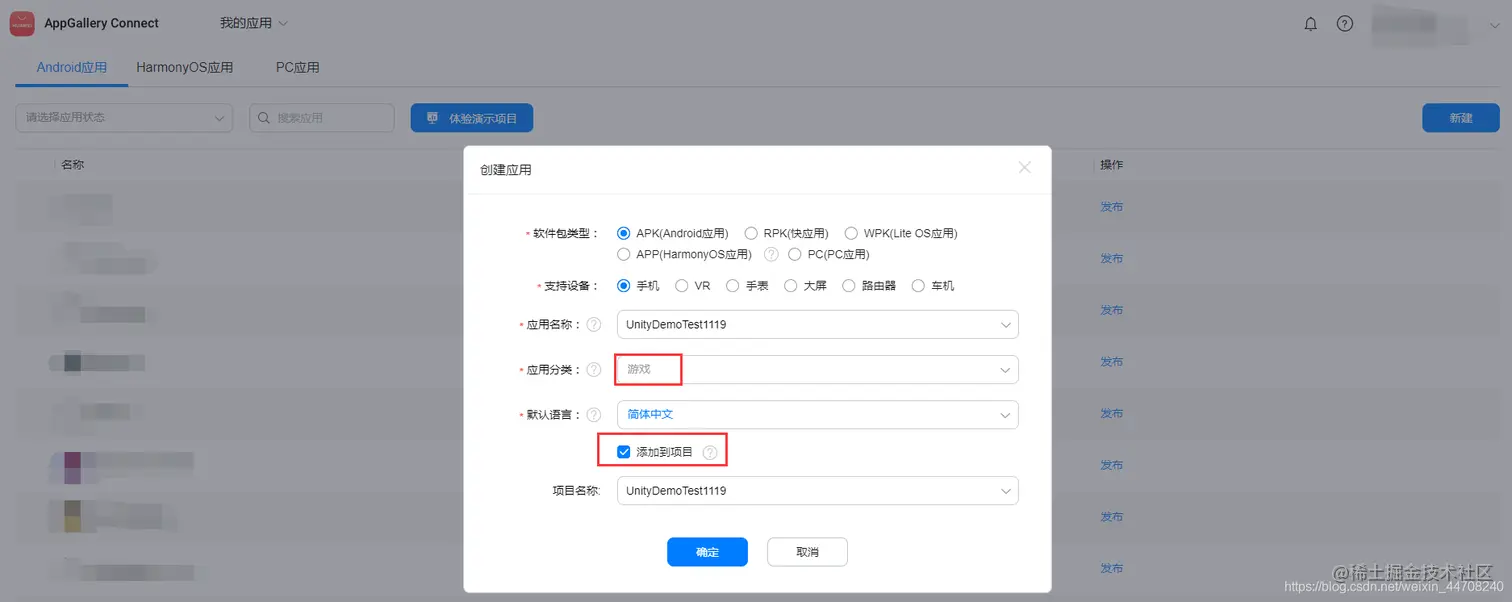Choose VR as the supported device

pos(680,285)
